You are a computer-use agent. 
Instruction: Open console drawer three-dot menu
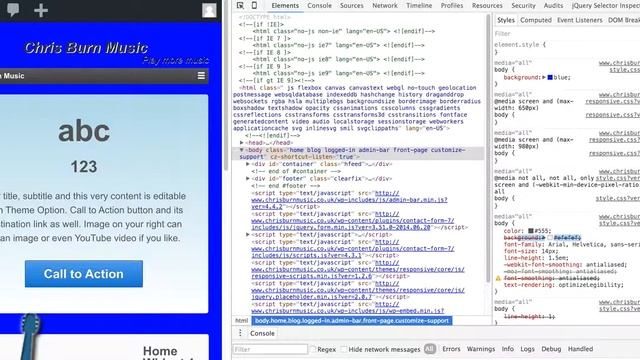240,333
